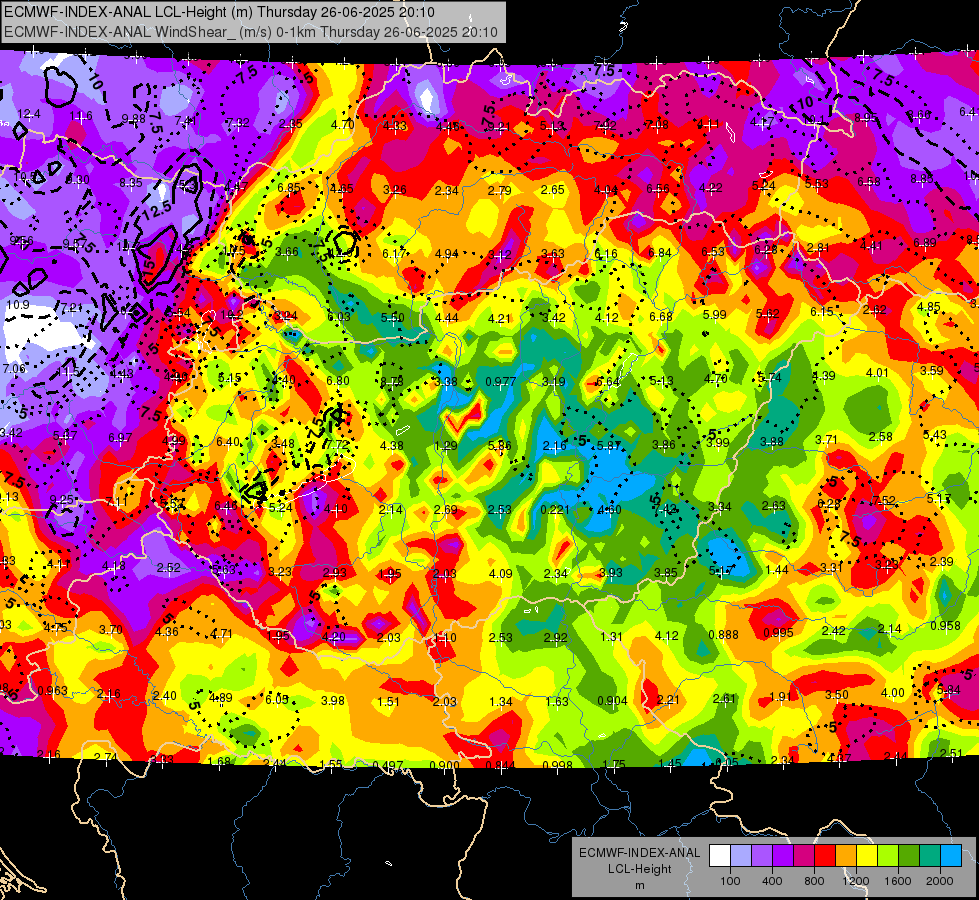Click the map value 0.963
979x900 pixels.
pos(52,691)
